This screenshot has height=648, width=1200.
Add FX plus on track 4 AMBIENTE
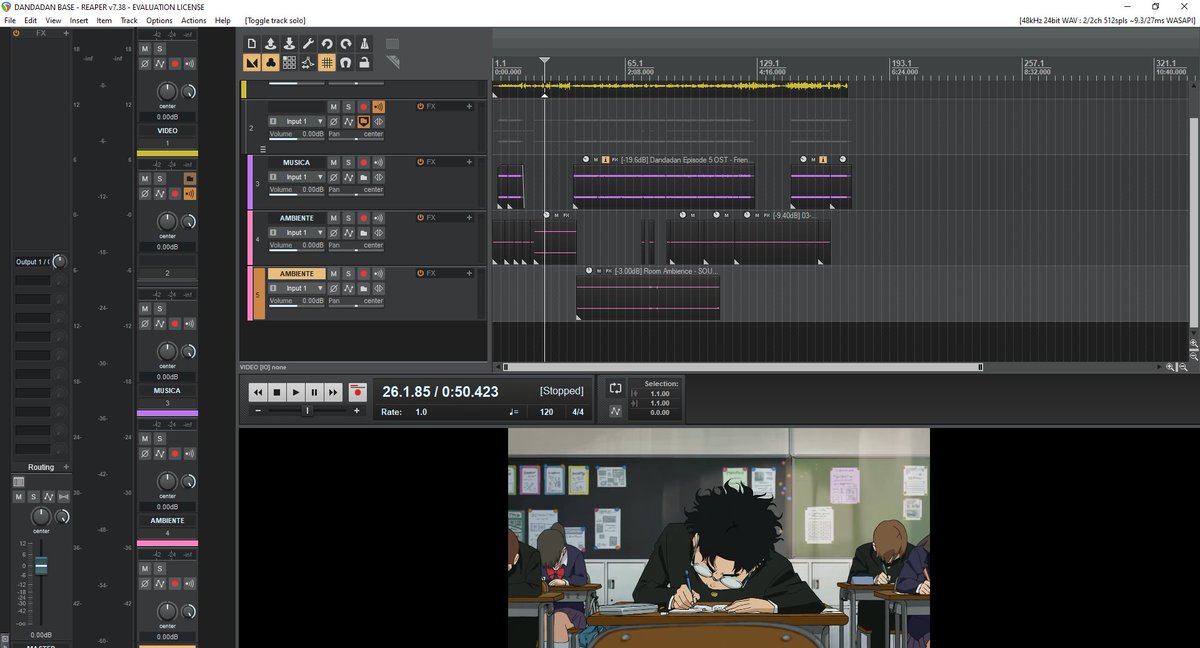(468, 217)
